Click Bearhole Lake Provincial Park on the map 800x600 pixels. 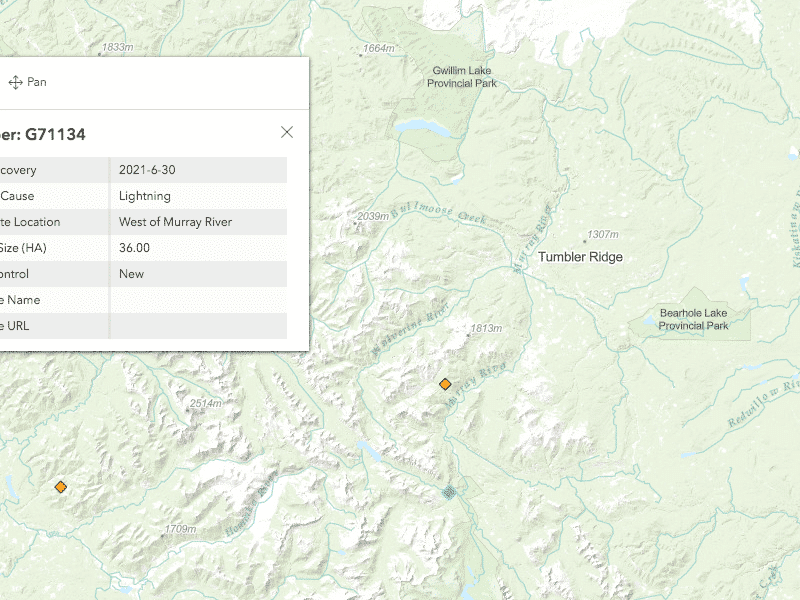[693, 319]
